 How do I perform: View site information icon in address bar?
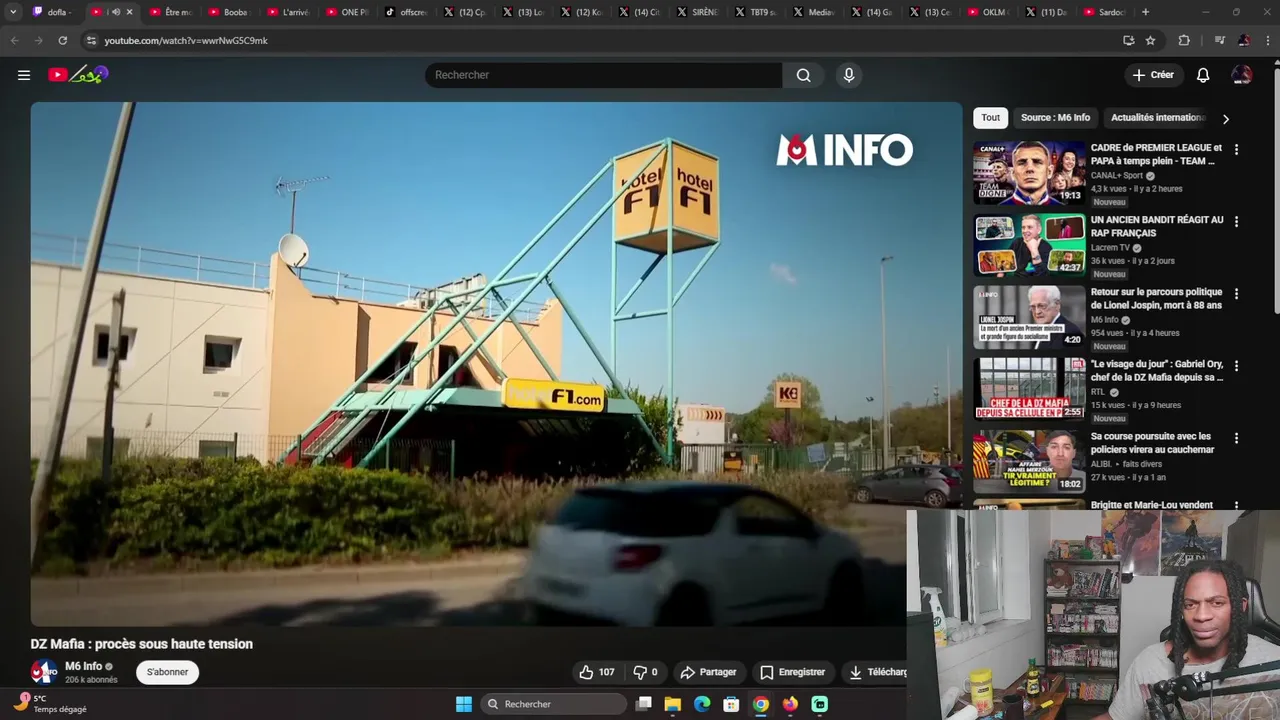point(91,41)
